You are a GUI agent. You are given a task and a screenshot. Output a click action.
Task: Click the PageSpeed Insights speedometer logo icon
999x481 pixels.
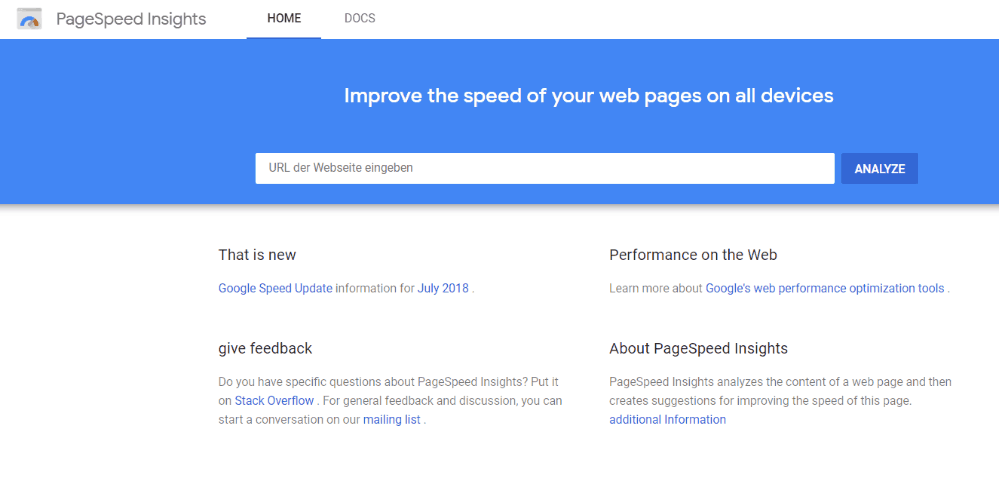pyautogui.click(x=29, y=19)
